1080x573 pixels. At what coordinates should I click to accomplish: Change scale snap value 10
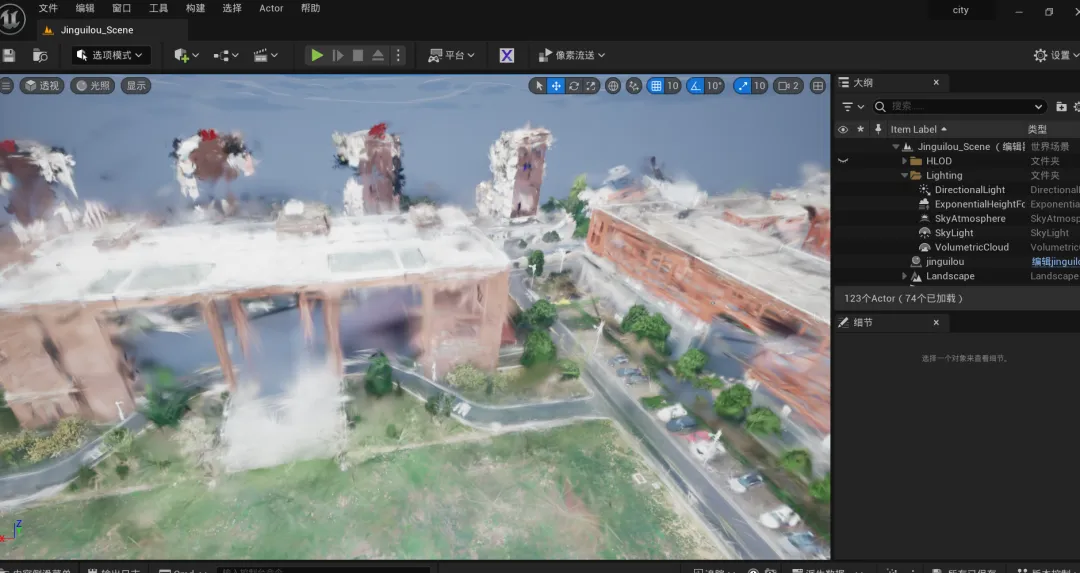point(759,86)
